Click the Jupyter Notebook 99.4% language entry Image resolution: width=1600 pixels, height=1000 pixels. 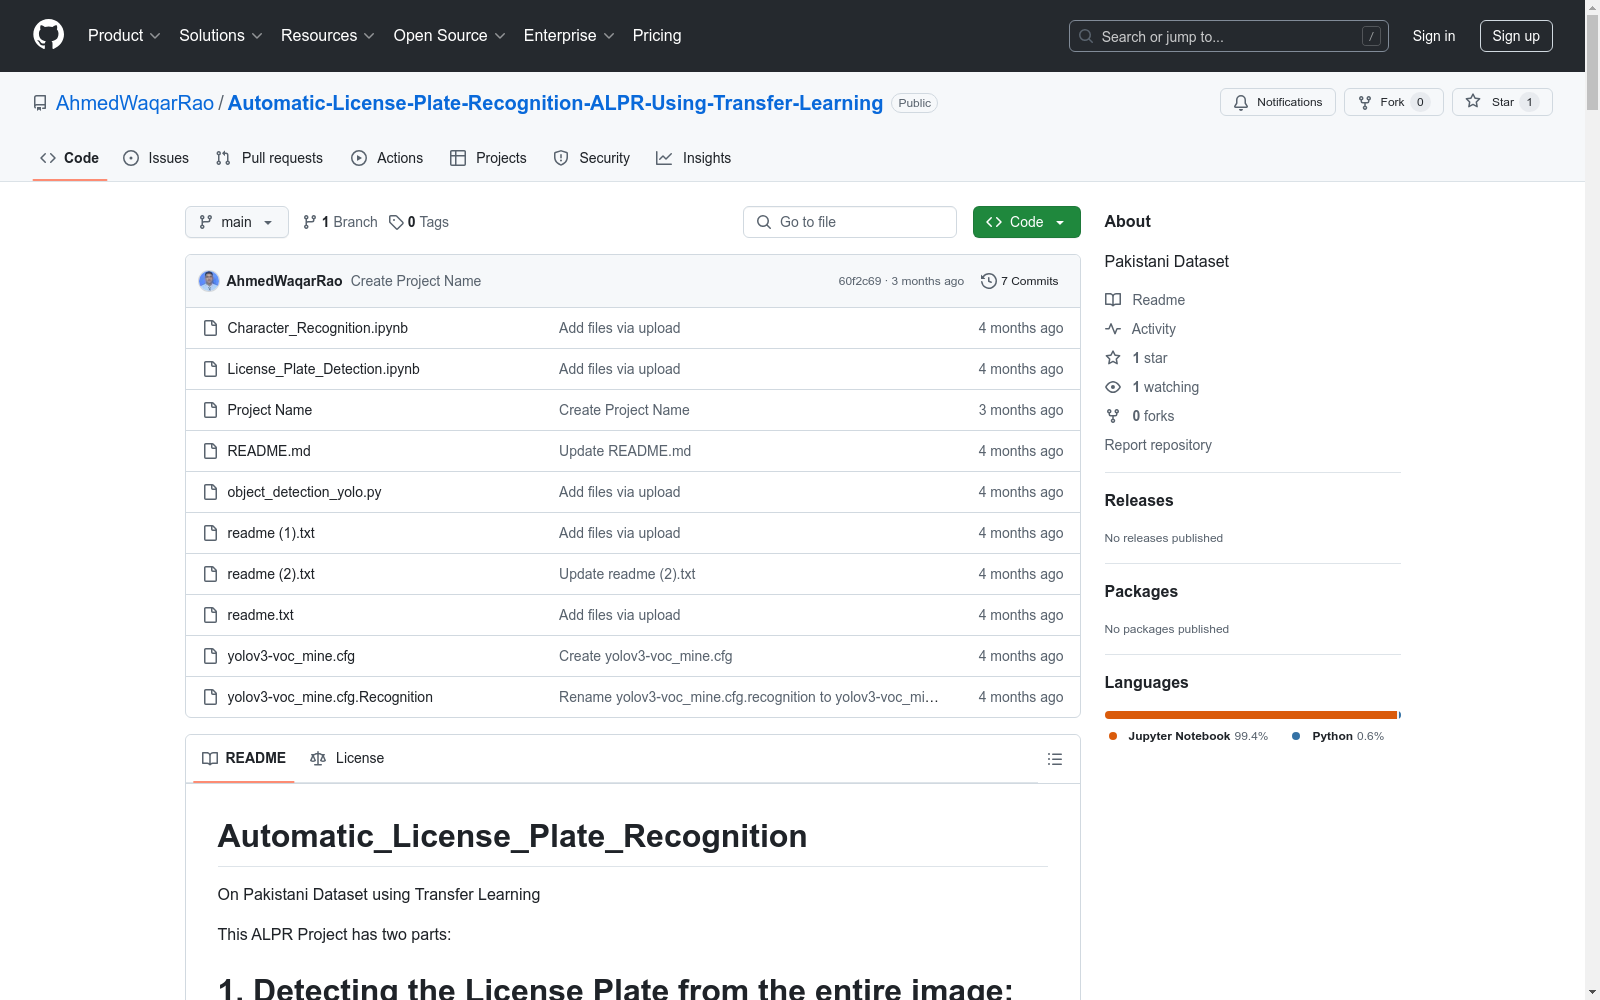[1188, 736]
